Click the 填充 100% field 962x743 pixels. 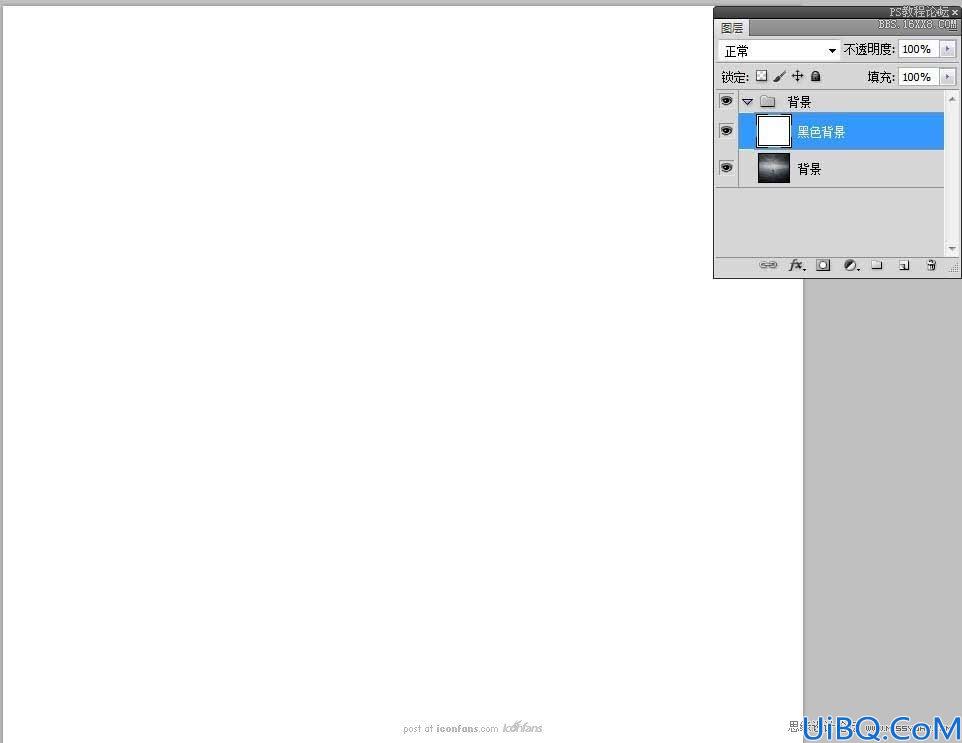[x=918, y=77]
